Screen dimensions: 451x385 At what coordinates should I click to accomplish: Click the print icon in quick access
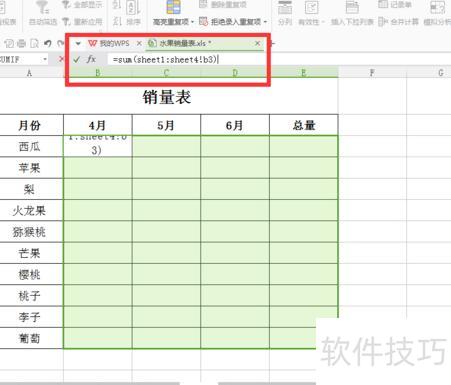point(21,43)
